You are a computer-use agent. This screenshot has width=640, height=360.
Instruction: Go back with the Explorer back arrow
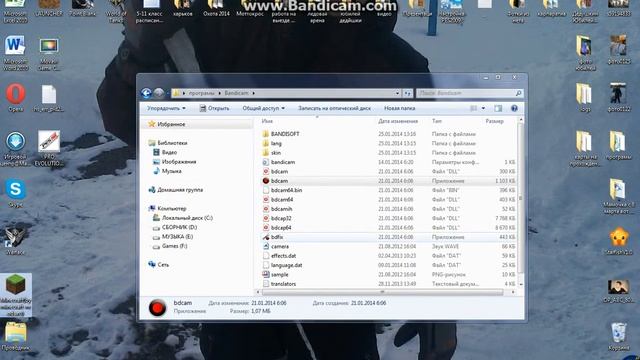point(146,93)
